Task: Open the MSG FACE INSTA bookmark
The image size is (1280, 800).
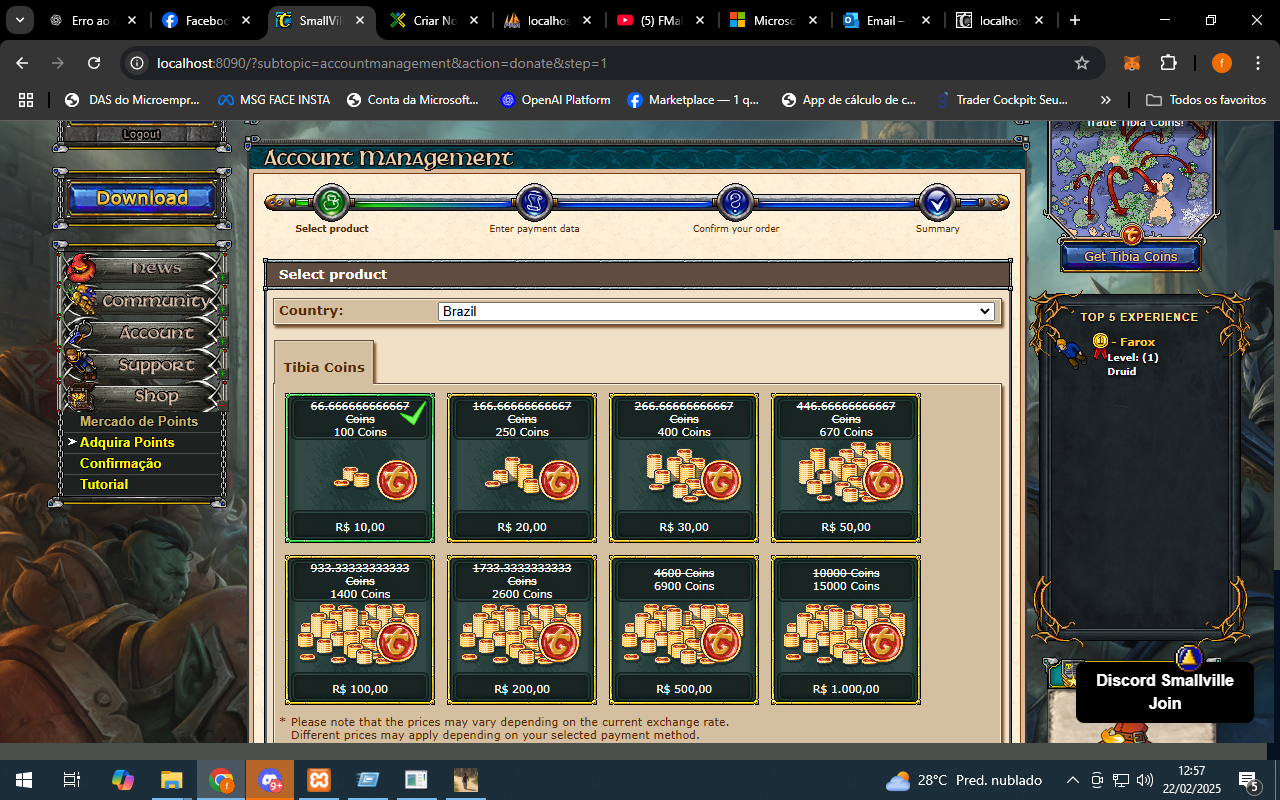Action: coord(273,100)
